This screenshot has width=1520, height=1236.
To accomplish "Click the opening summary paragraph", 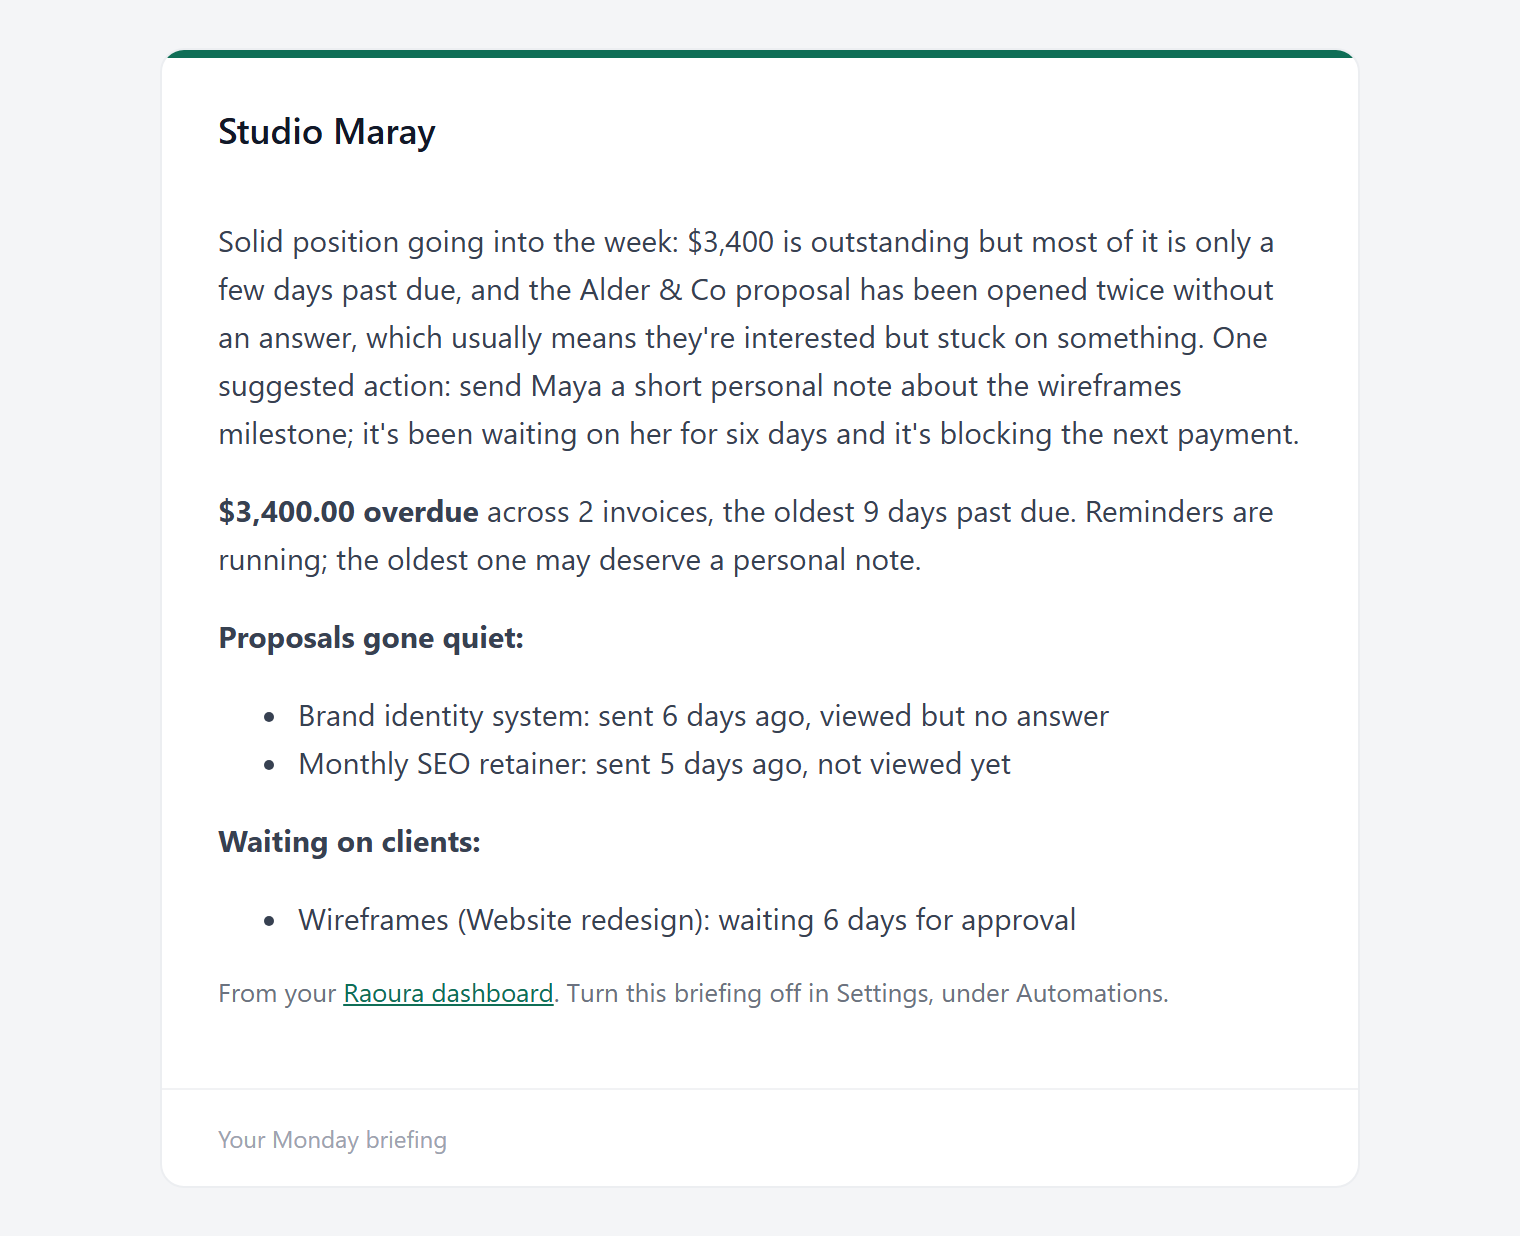I will [759, 338].
